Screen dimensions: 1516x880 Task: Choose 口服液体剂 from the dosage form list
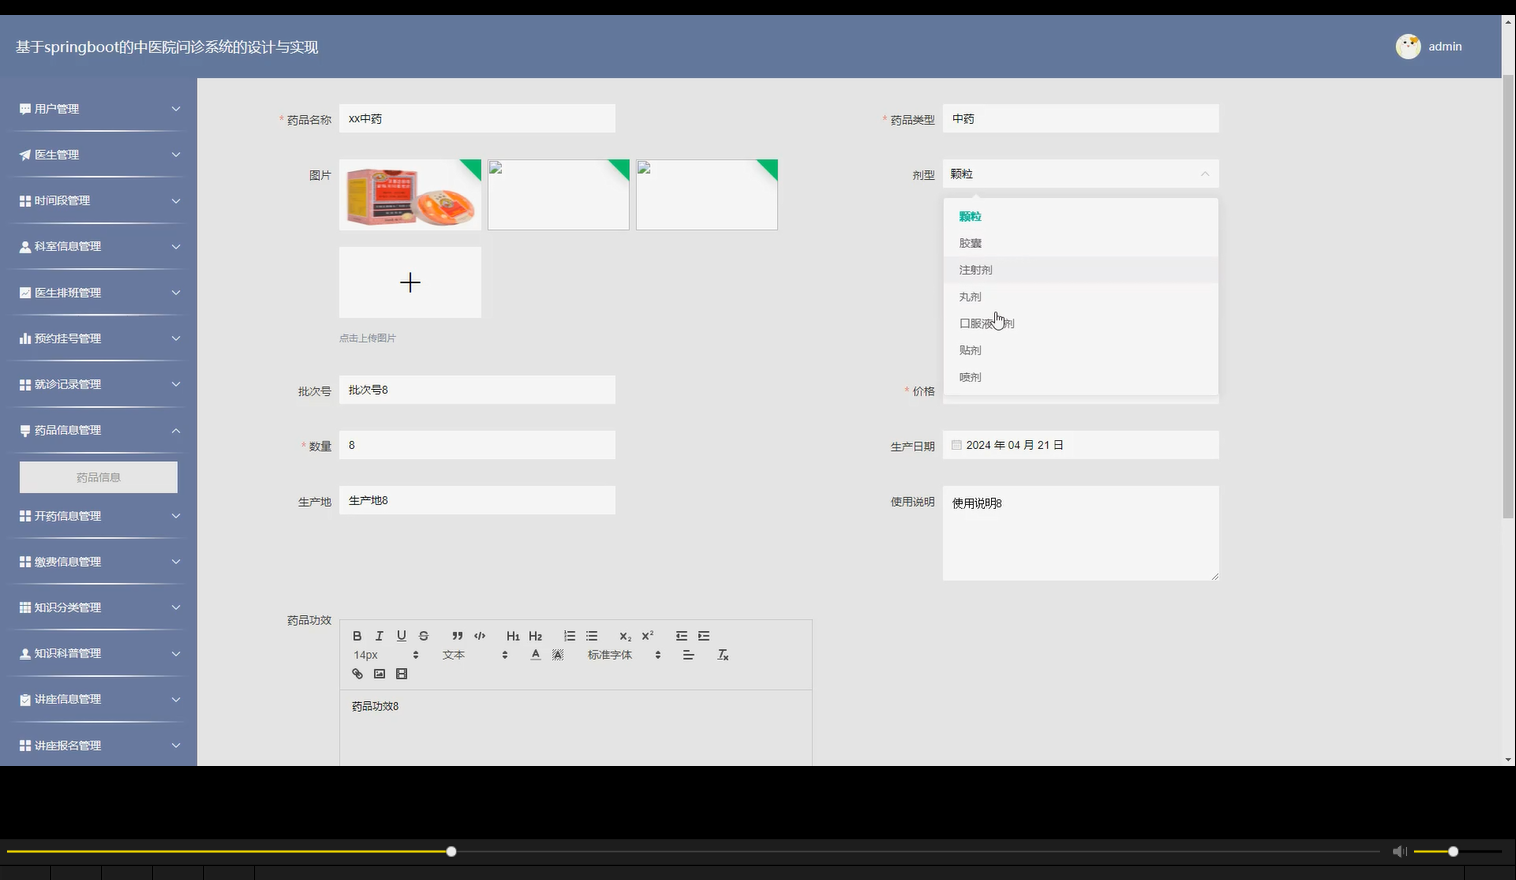[1081, 324]
